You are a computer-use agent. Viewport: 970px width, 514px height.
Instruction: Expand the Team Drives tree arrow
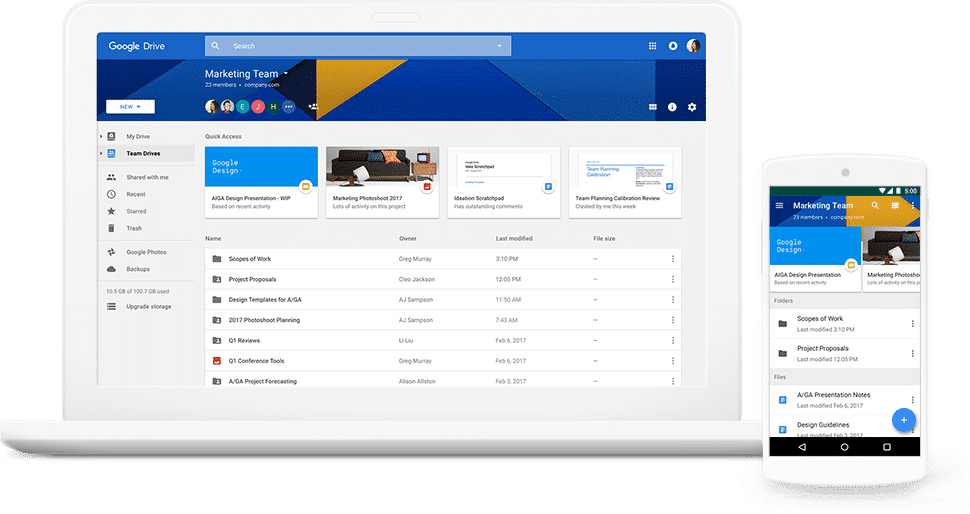coord(101,153)
